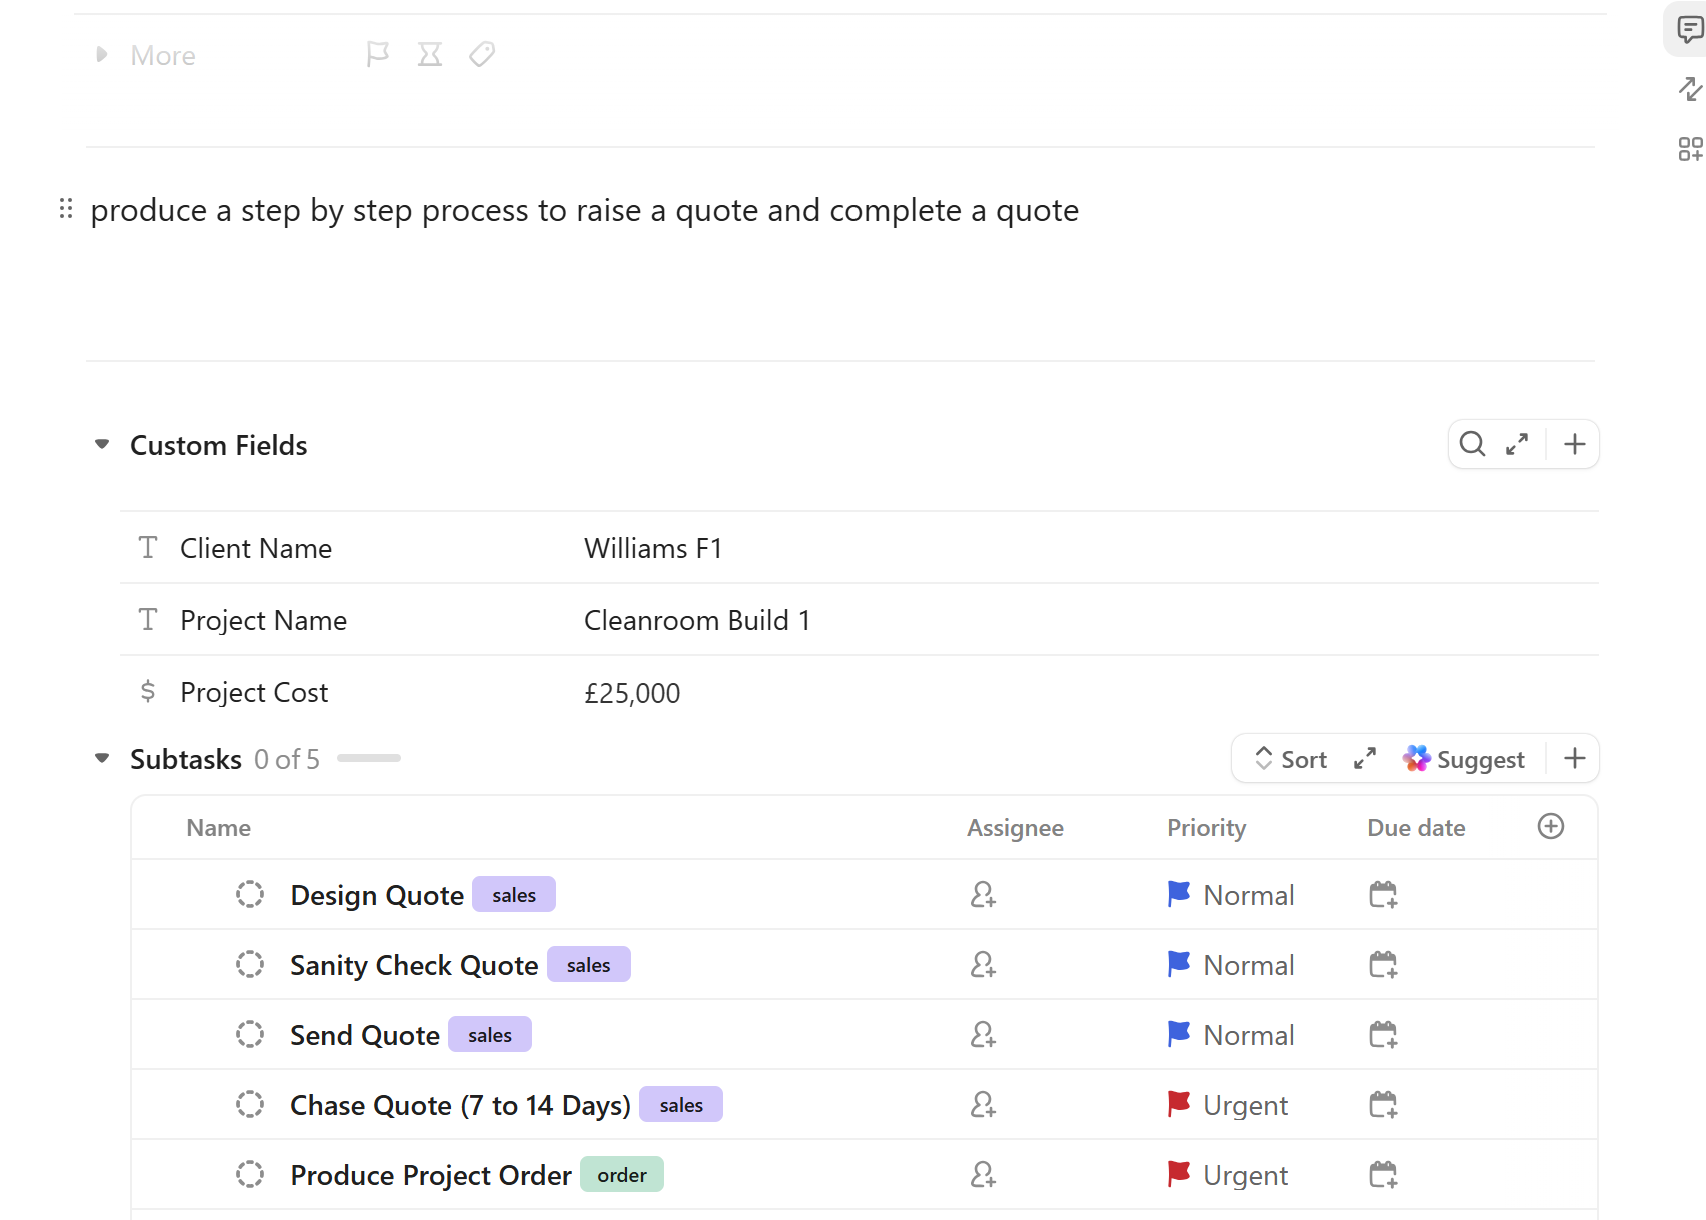Open the Chase Quote (7 to 14 Days) subtask
This screenshot has height=1220, width=1706.
[x=460, y=1105]
